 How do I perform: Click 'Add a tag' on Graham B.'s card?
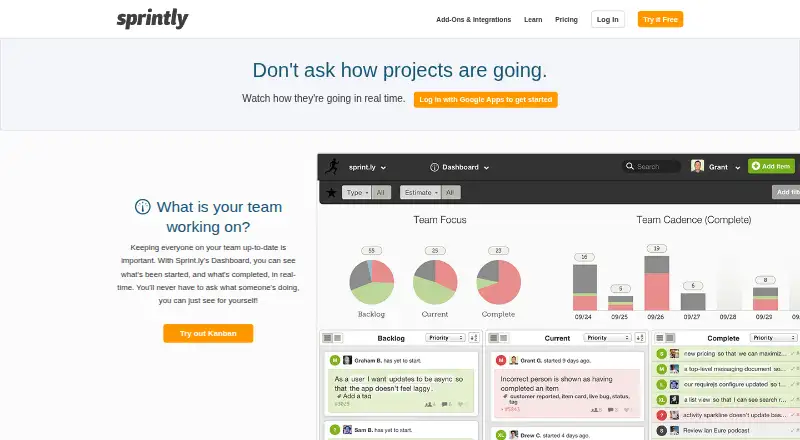tap(357, 396)
